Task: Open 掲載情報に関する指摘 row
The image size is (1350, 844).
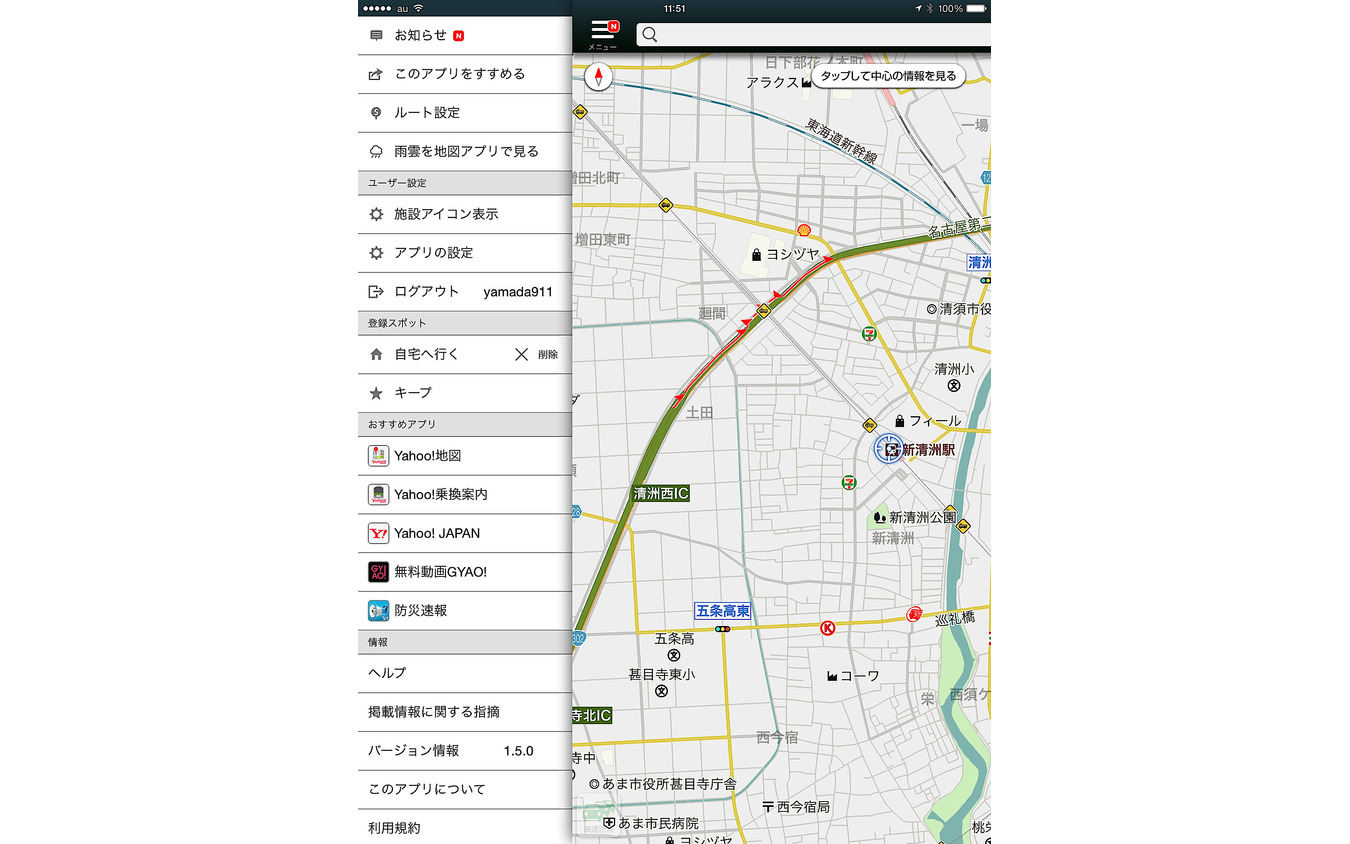Action: 465,712
